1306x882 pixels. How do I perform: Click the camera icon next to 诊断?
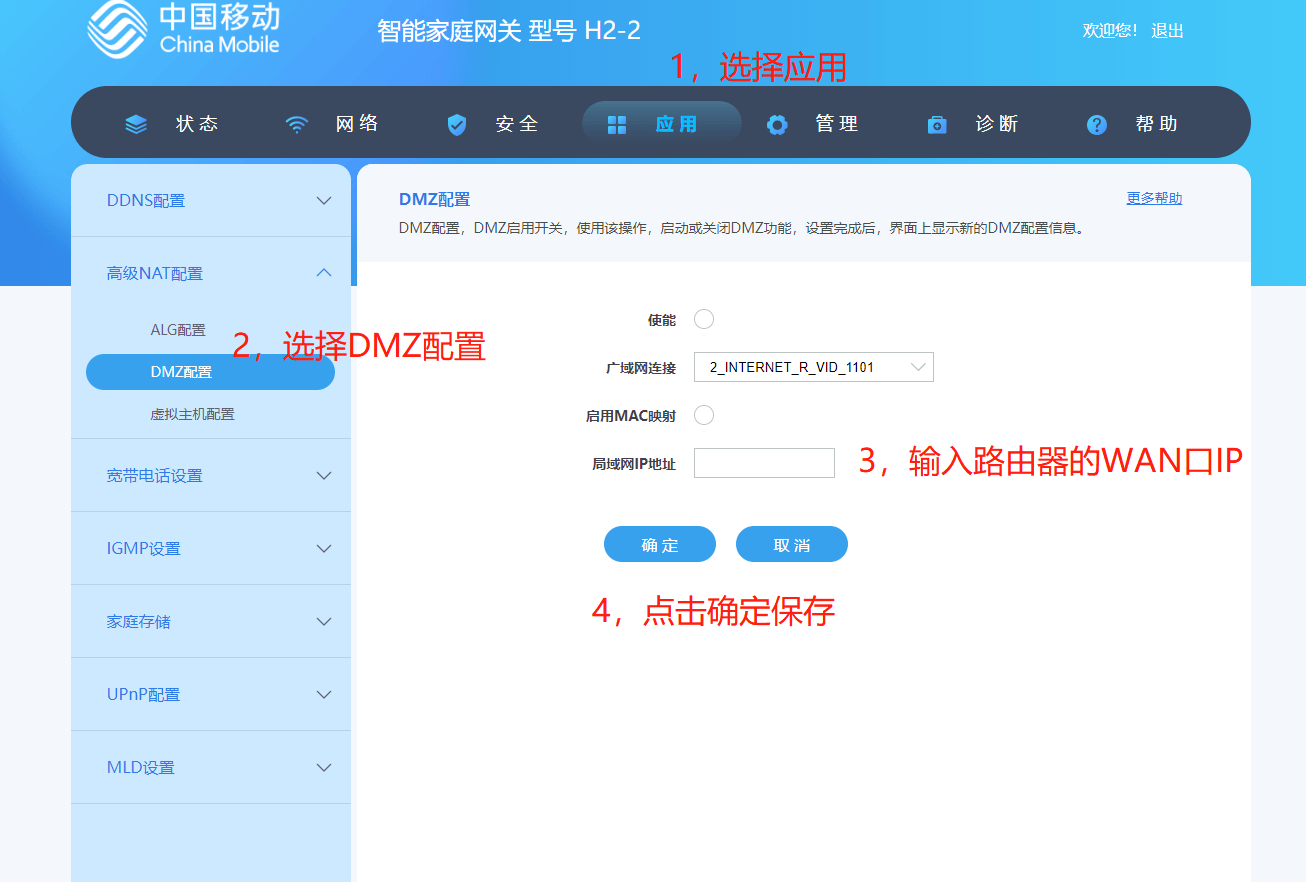point(936,124)
